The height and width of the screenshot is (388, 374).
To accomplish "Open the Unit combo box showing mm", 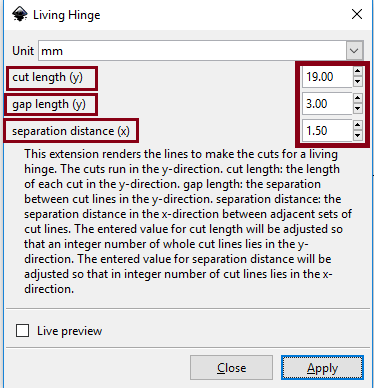I will tap(201, 51).
